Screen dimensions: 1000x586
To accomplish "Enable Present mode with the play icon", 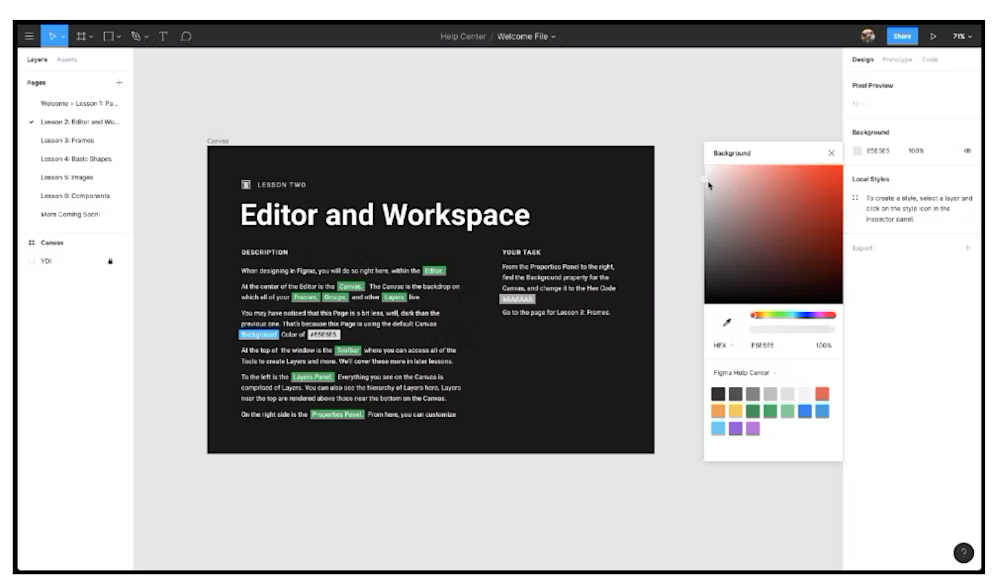I will pos(934,35).
